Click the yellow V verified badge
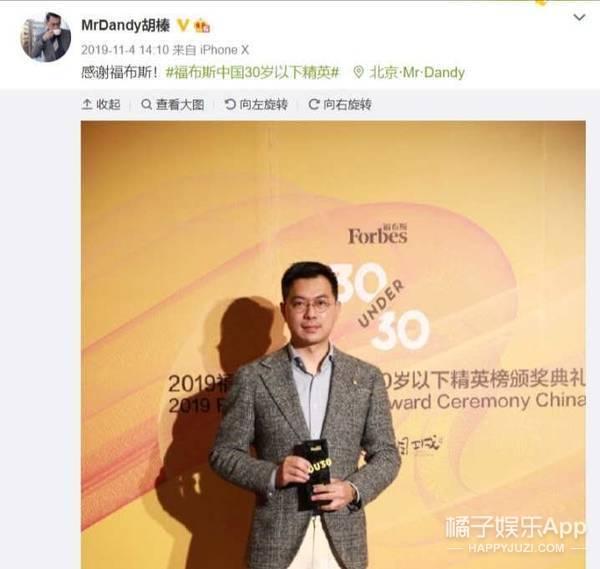The width and height of the screenshot is (600, 569). [x=183, y=25]
